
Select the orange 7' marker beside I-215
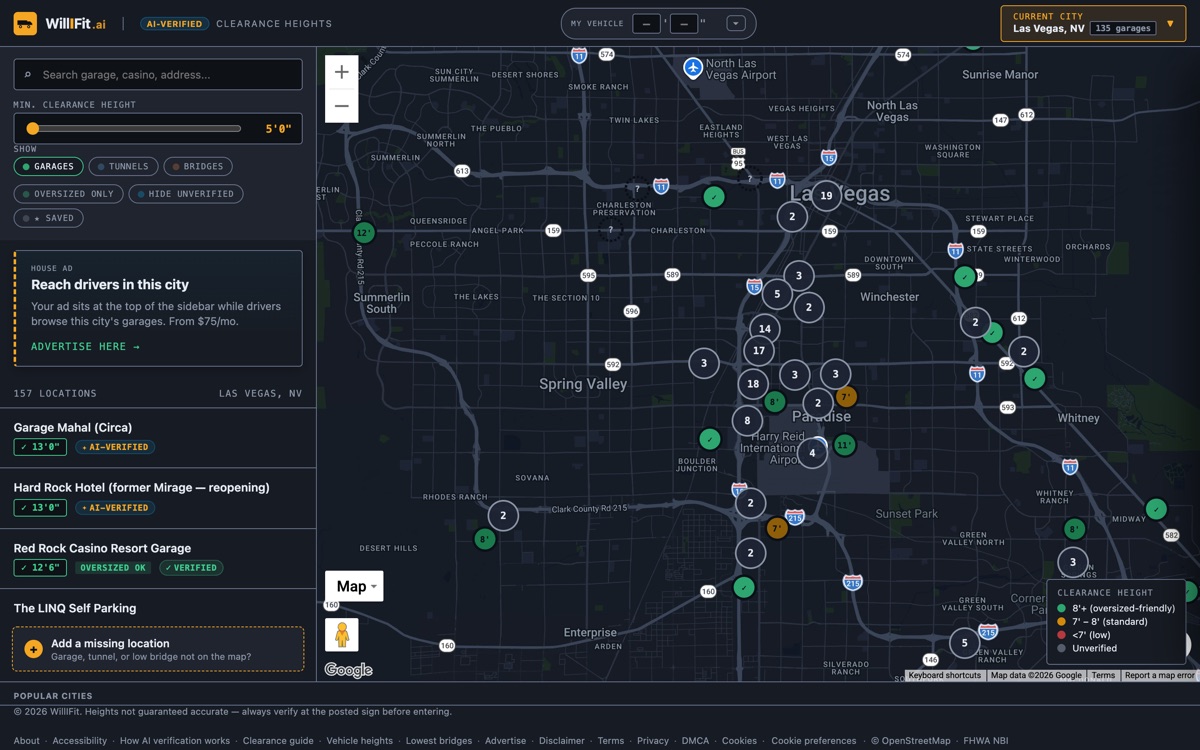click(x=777, y=528)
